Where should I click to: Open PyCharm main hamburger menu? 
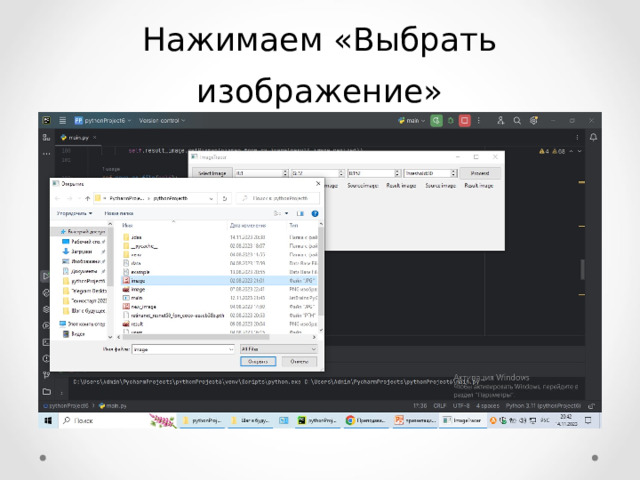[x=62, y=121]
